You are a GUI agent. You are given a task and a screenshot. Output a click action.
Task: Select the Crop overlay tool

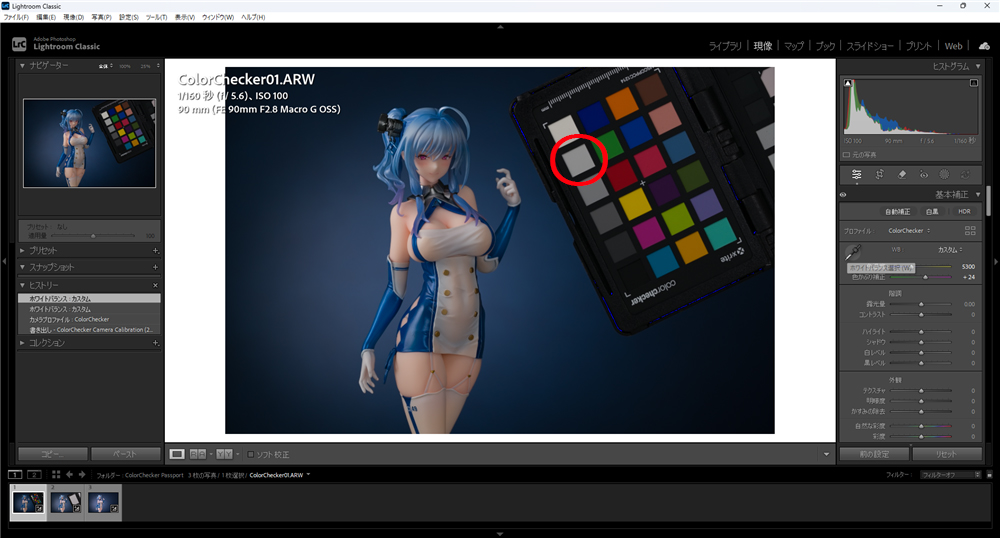pyautogui.click(x=879, y=174)
